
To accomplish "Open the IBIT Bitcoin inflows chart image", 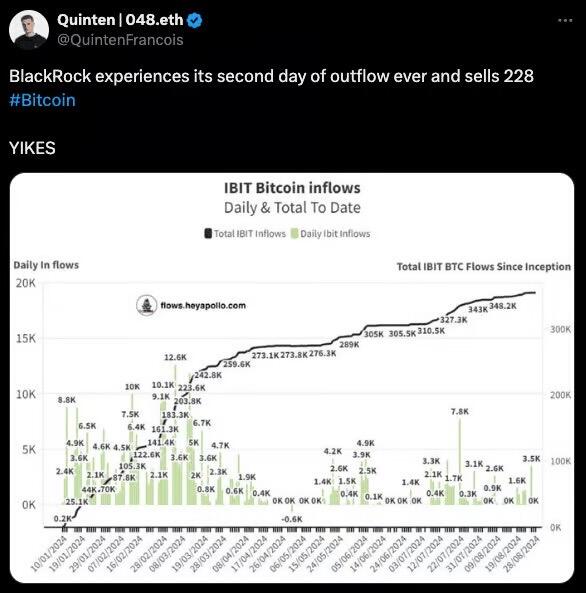I will [292, 377].
